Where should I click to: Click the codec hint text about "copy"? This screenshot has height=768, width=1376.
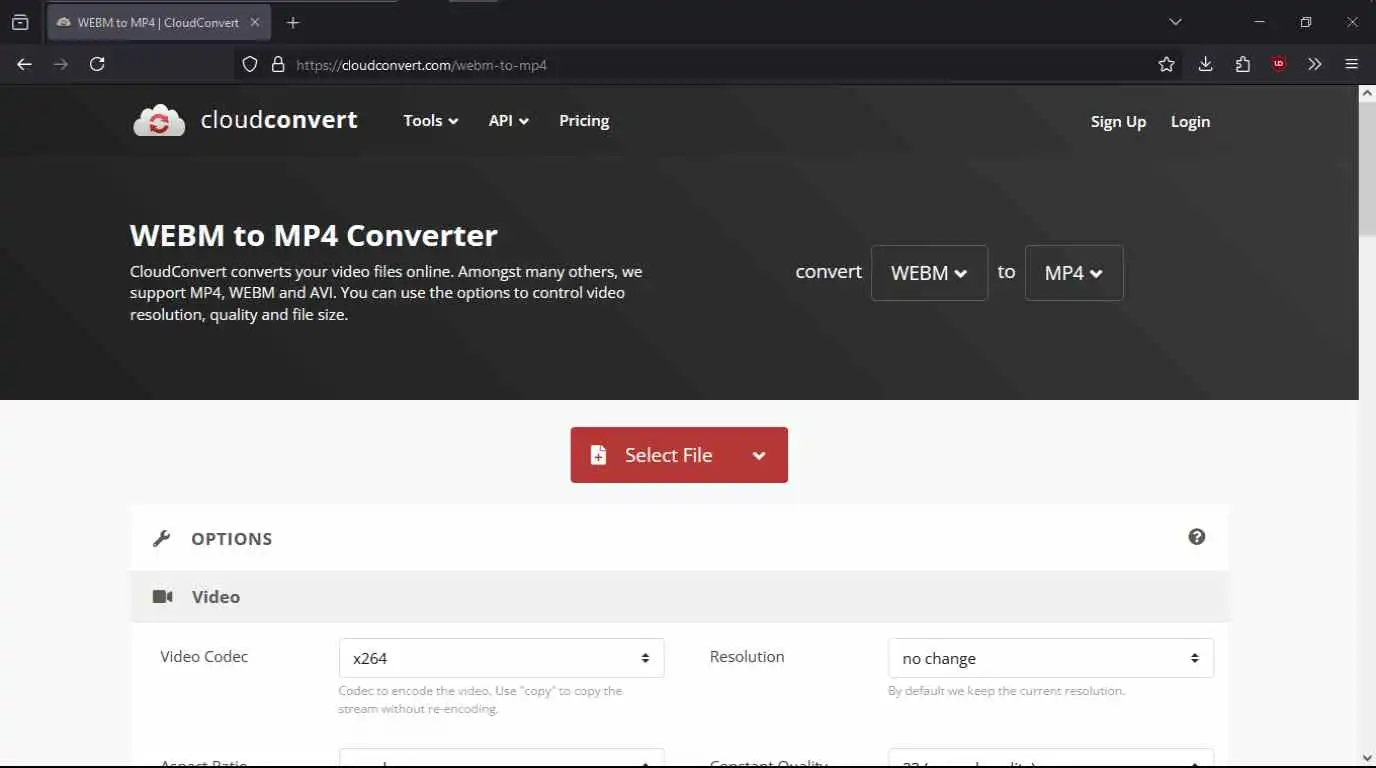point(481,700)
